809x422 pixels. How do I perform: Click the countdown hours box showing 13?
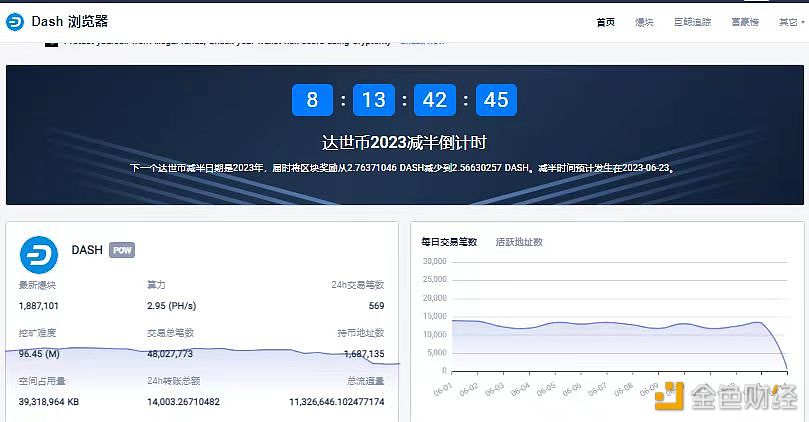(x=374, y=100)
